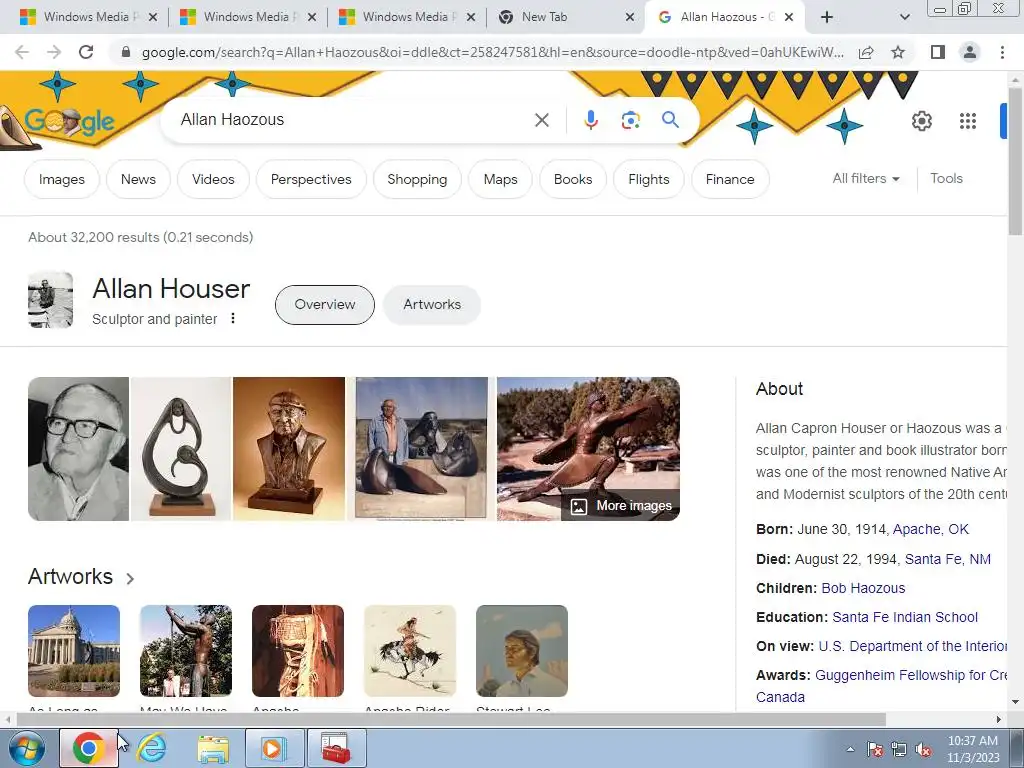The height and width of the screenshot is (768, 1024).
Task: Open the Google apps grid
Action: 968,121
